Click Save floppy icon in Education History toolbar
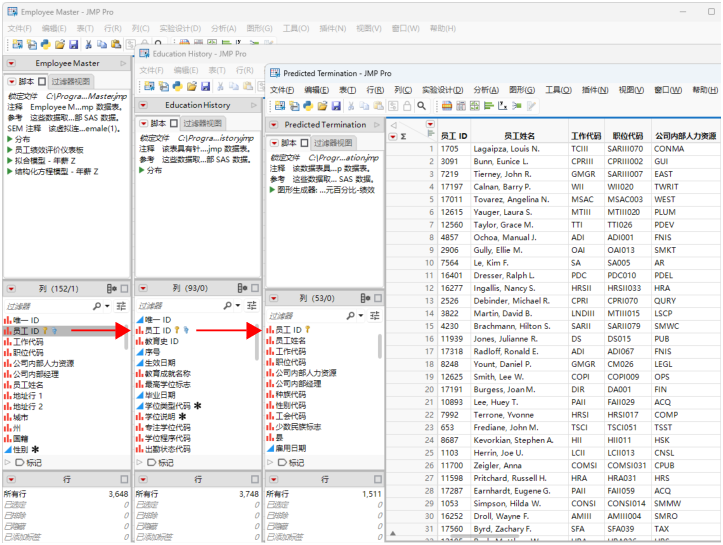 click(206, 86)
